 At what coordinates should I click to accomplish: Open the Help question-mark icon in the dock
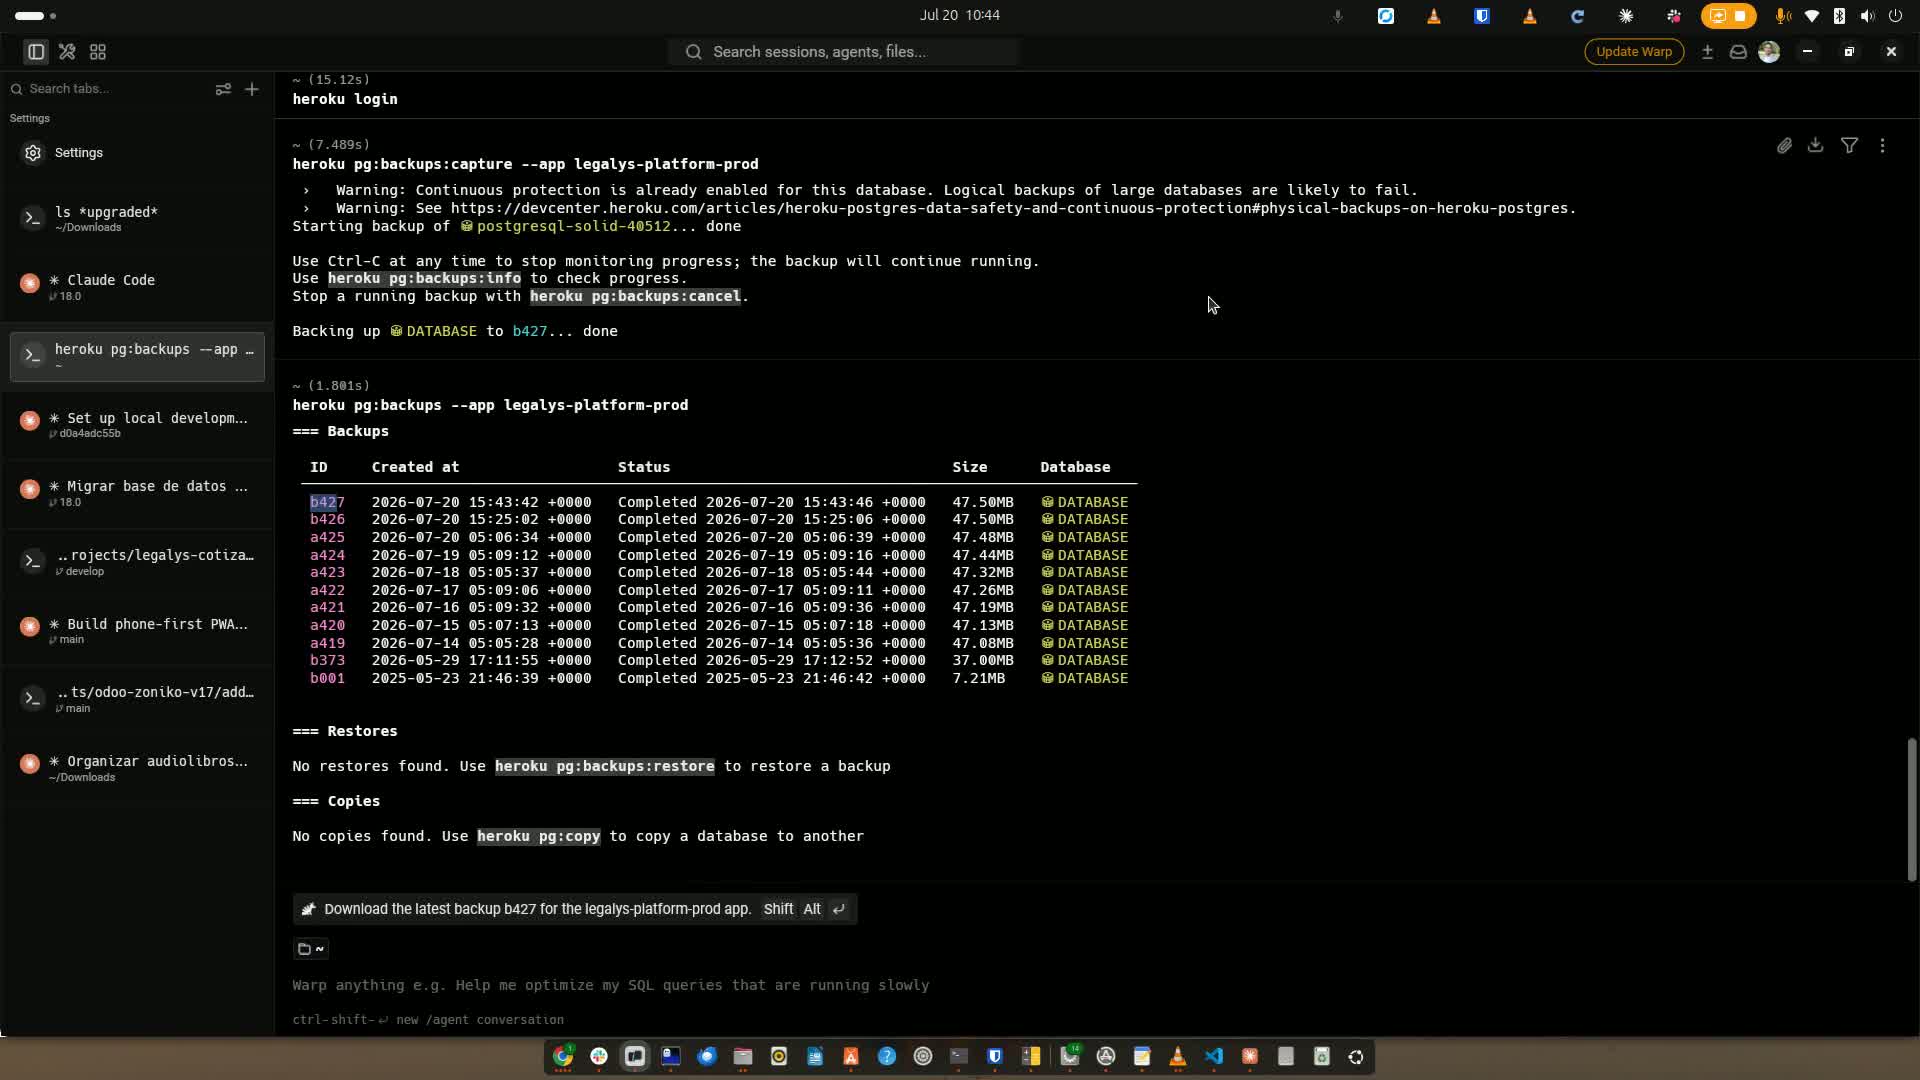coord(887,1056)
